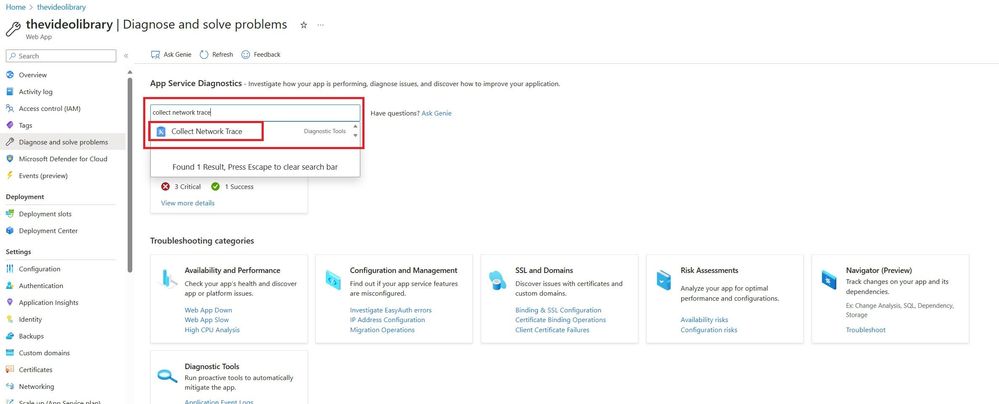
Task: Refresh the diagnostics page
Action: click(x=216, y=55)
